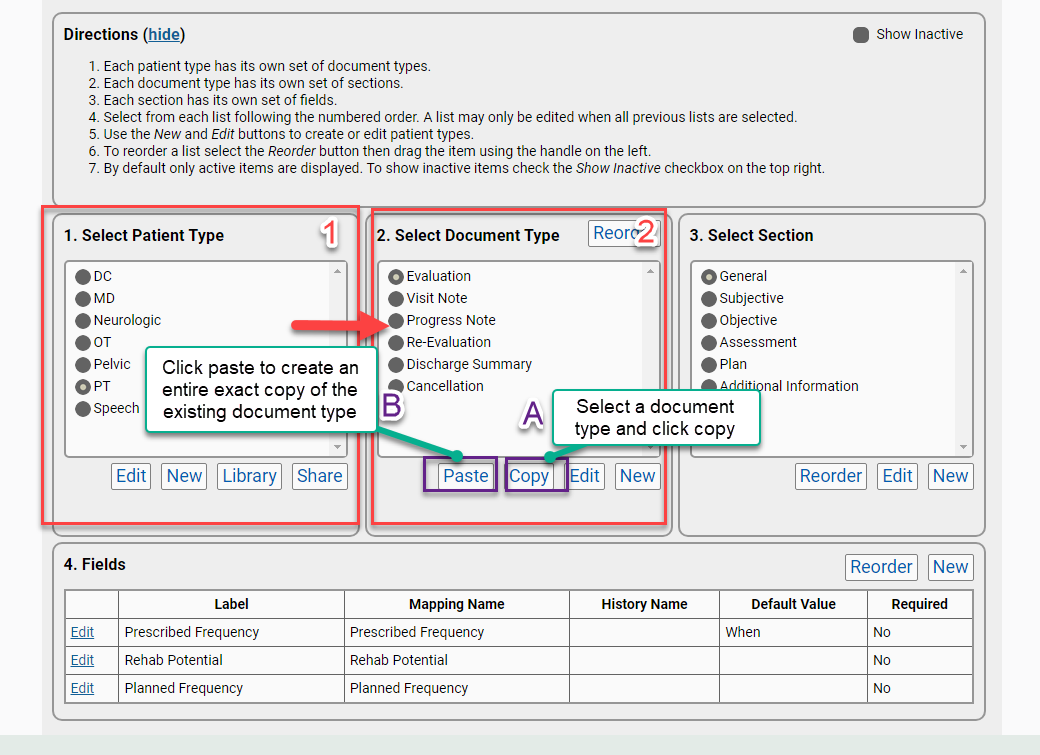1040x755 pixels.
Task: Edit the Planned Frequency field row
Action: tap(82, 688)
